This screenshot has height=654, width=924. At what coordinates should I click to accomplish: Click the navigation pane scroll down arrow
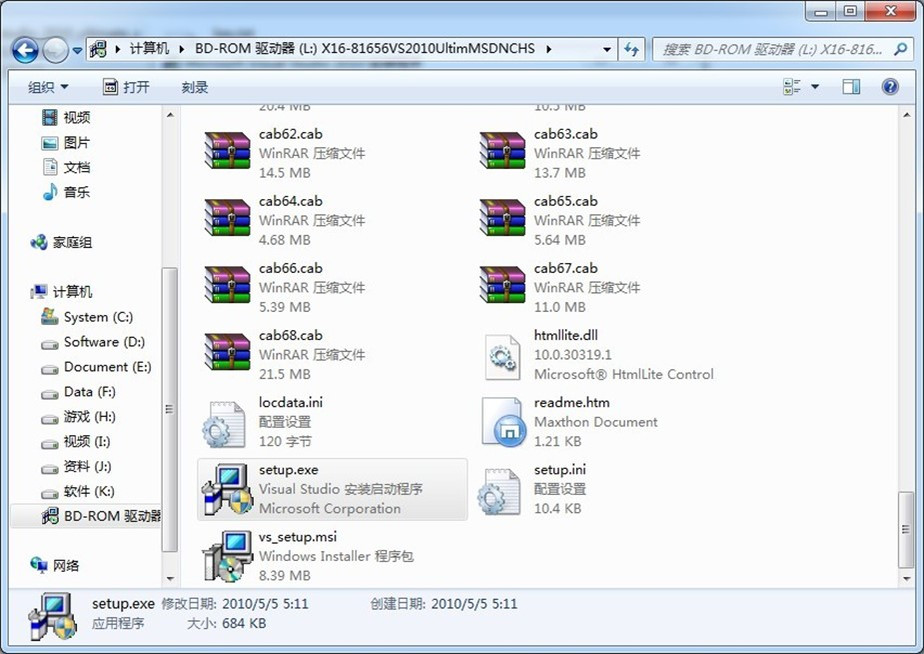point(170,579)
